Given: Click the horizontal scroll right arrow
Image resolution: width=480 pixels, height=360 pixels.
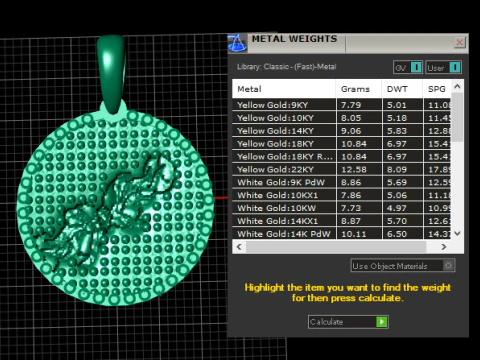Looking at the screenshot, I should click(x=444, y=247).
